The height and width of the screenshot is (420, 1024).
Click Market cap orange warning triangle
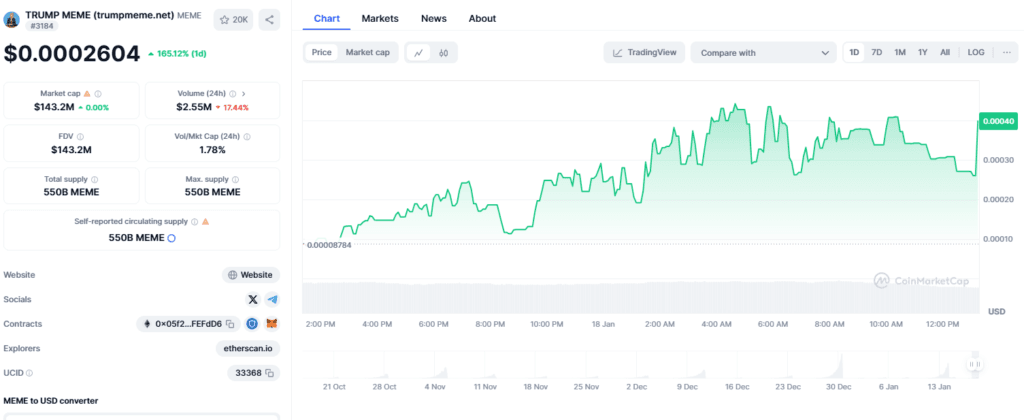pos(87,94)
